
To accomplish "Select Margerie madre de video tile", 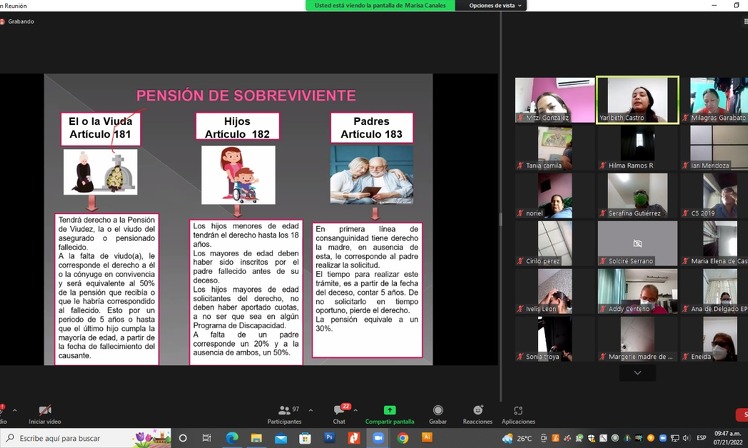I will tap(637, 339).
